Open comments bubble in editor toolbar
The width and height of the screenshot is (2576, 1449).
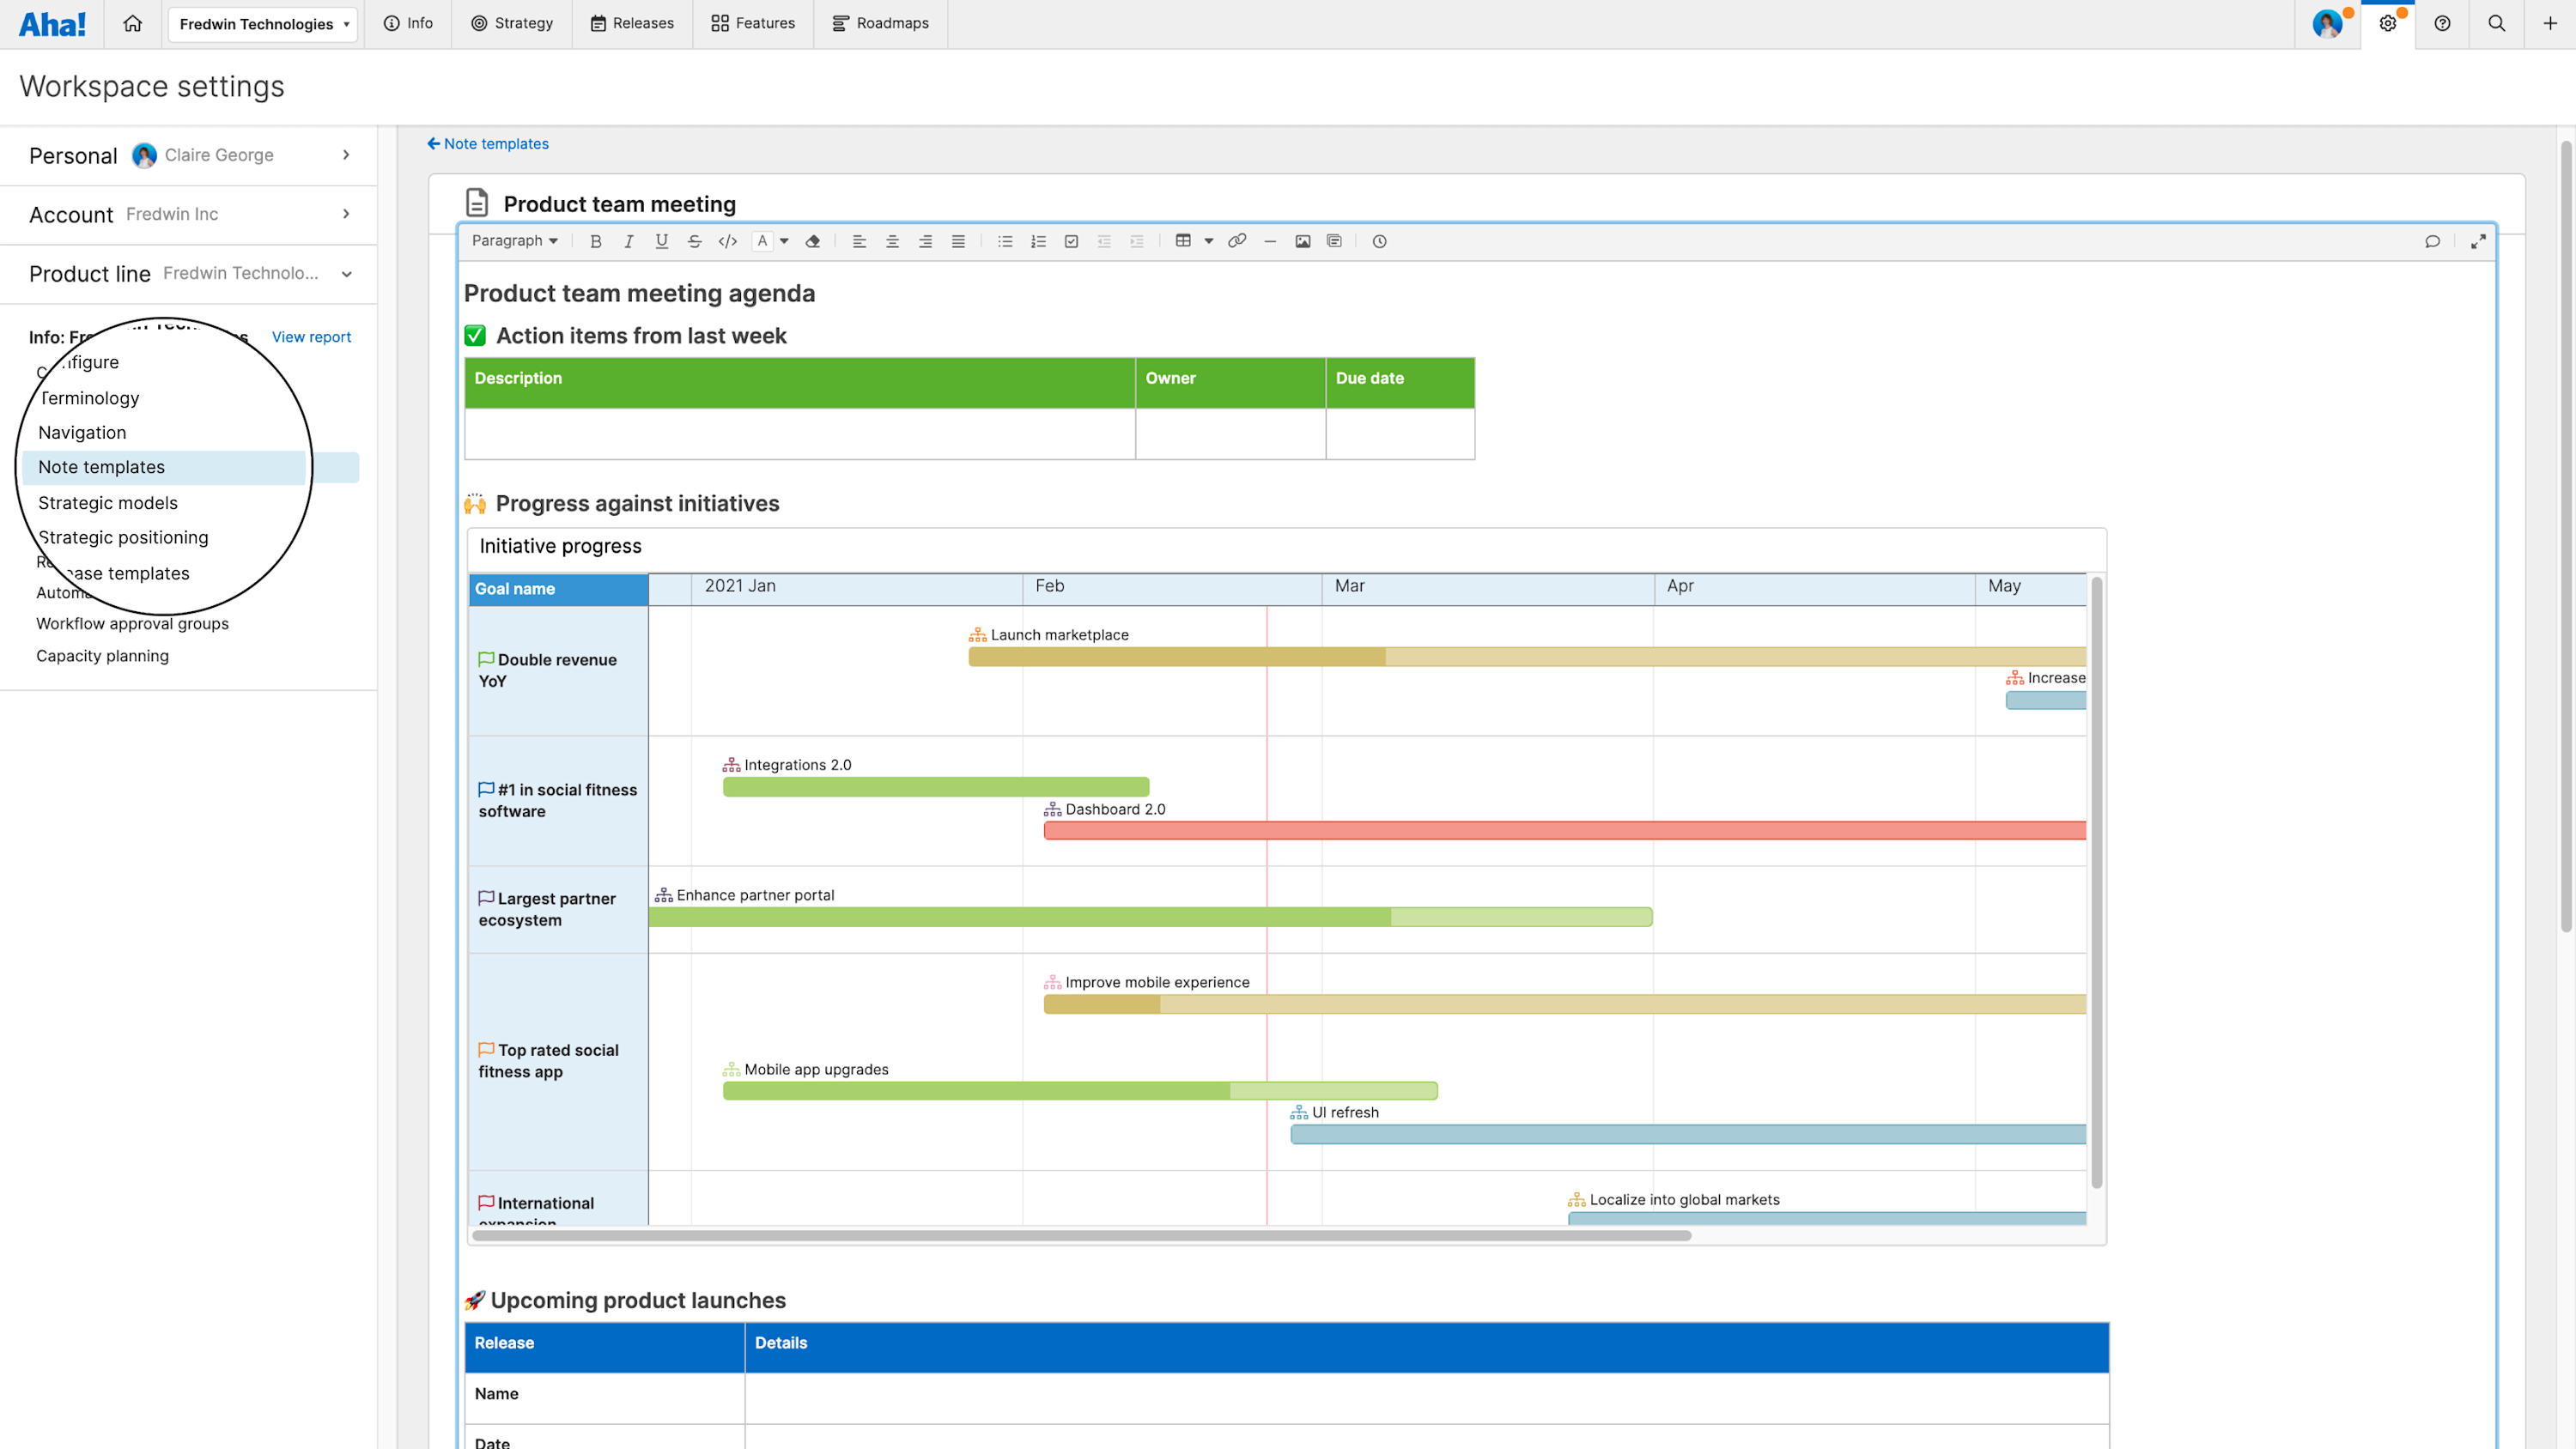click(2432, 241)
